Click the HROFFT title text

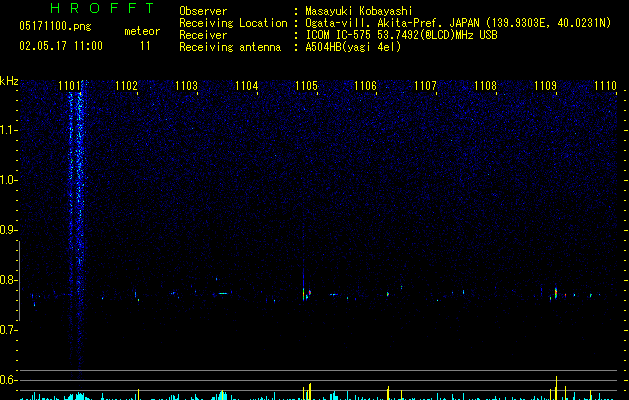click(102, 8)
